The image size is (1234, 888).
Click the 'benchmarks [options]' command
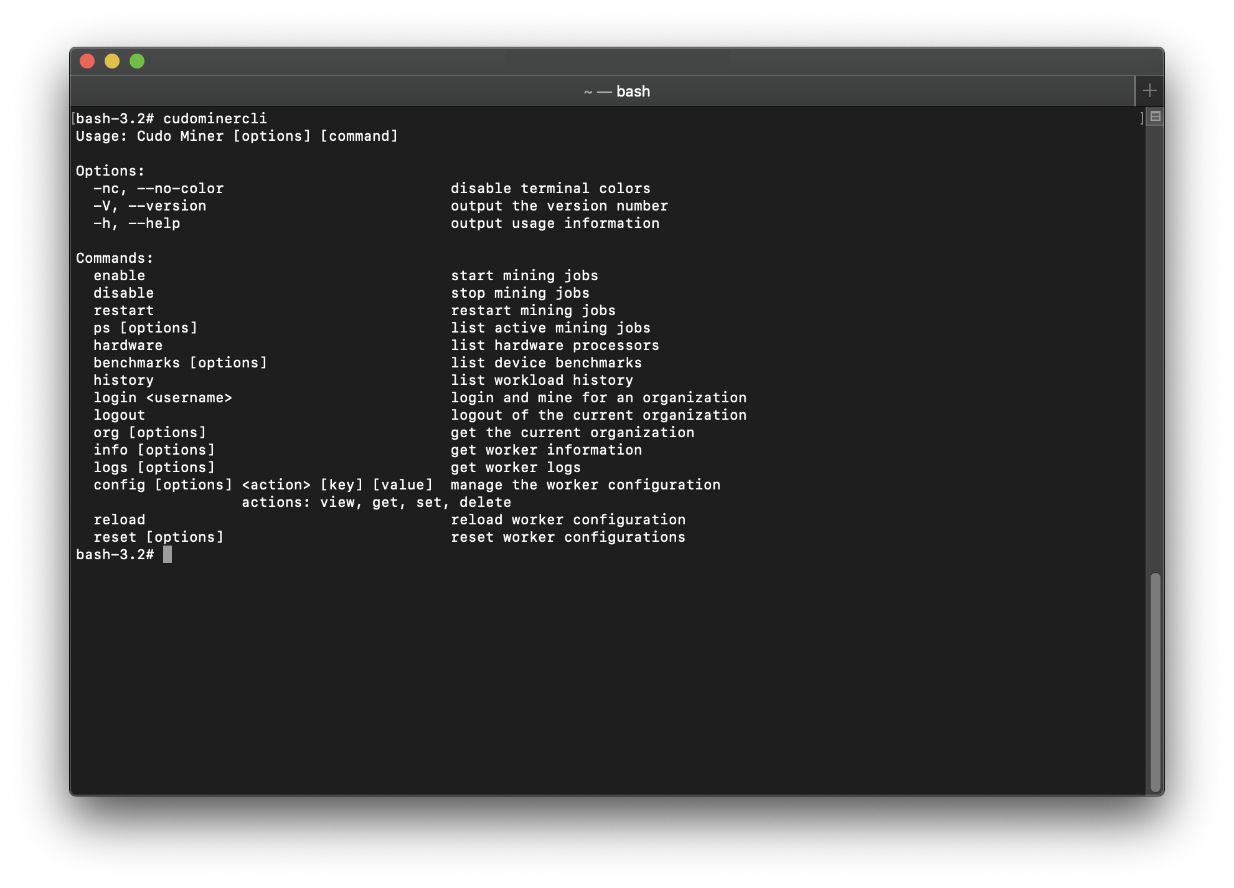[x=180, y=363]
